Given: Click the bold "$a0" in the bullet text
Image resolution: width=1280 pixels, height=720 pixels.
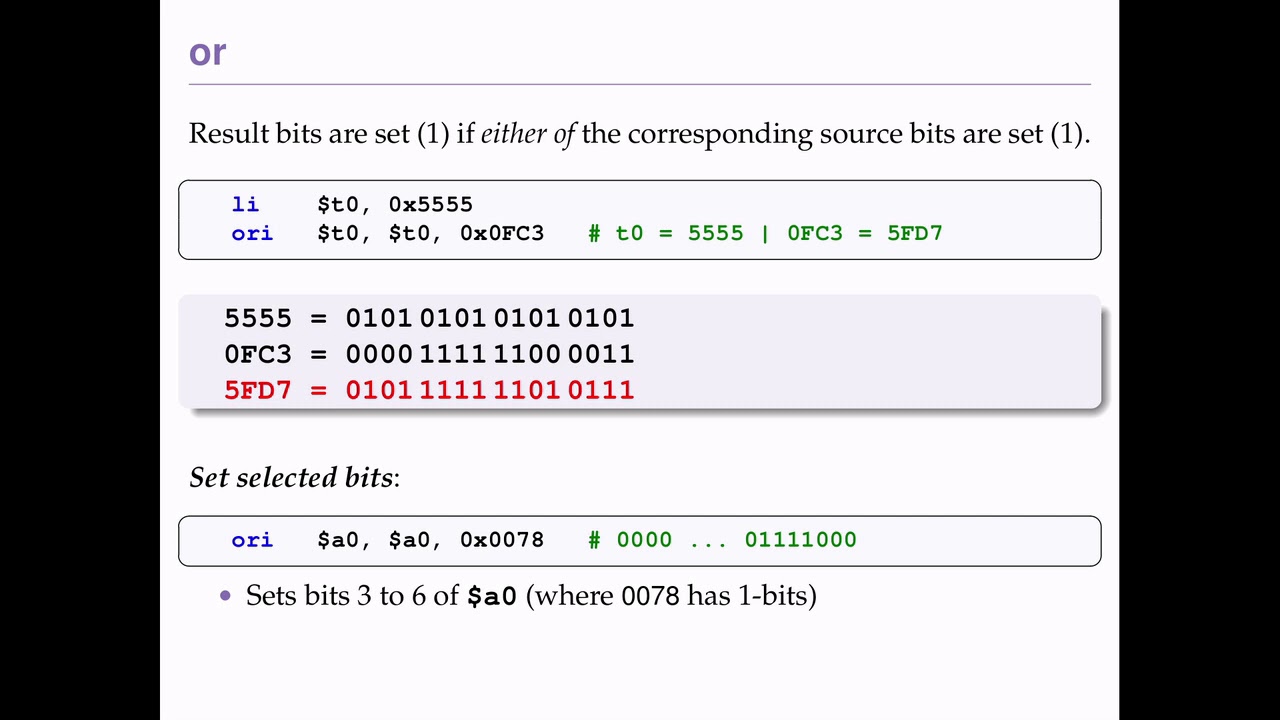Looking at the screenshot, I should point(491,598).
